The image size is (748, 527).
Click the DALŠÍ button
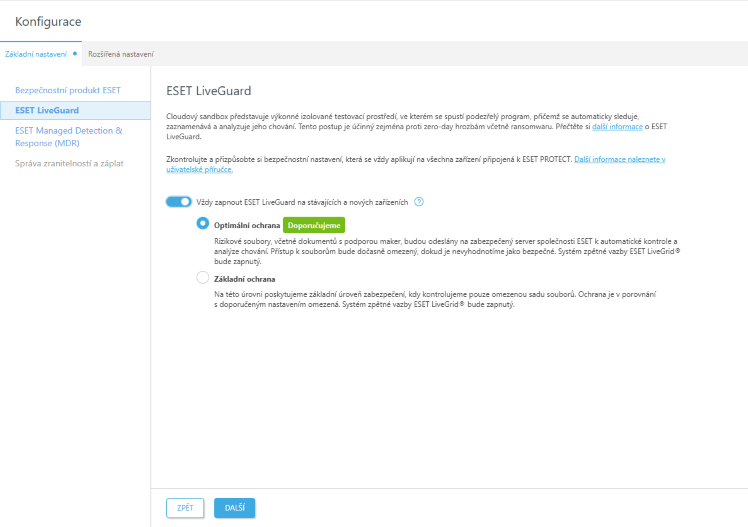click(x=235, y=508)
